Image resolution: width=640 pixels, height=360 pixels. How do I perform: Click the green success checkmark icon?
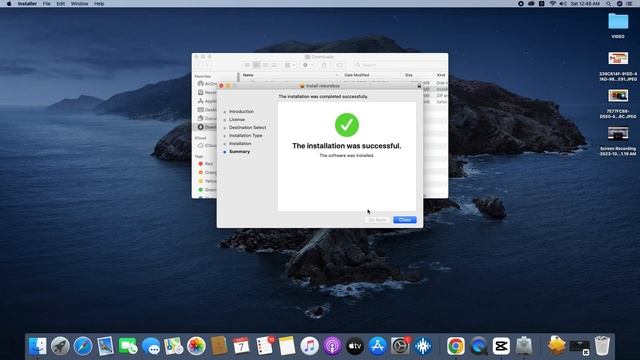(347, 125)
